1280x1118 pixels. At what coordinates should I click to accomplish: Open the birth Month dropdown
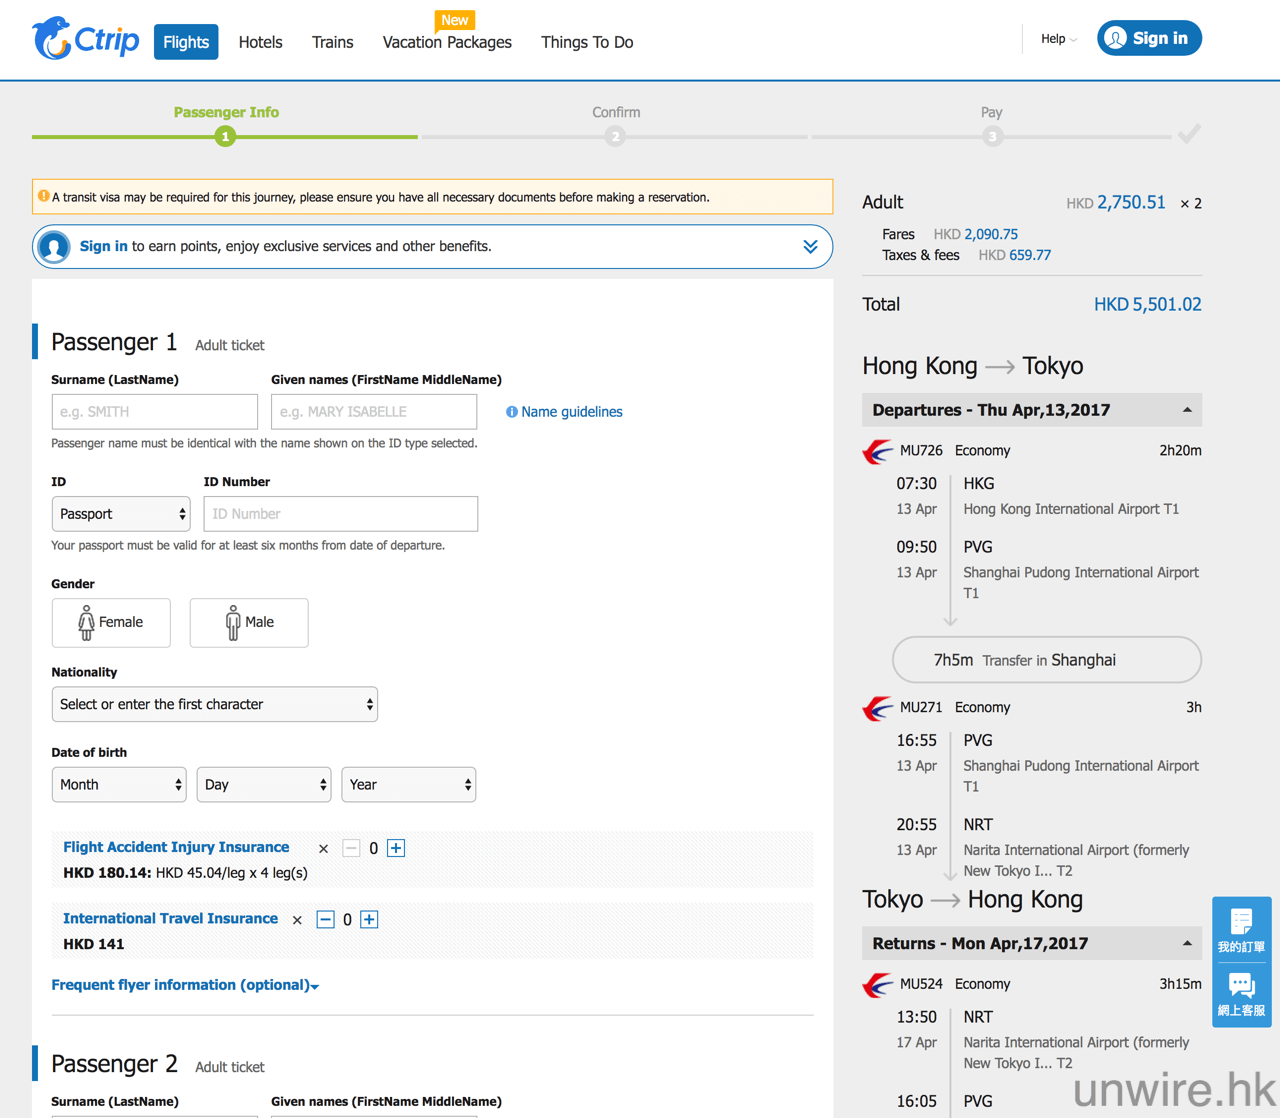click(118, 785)
